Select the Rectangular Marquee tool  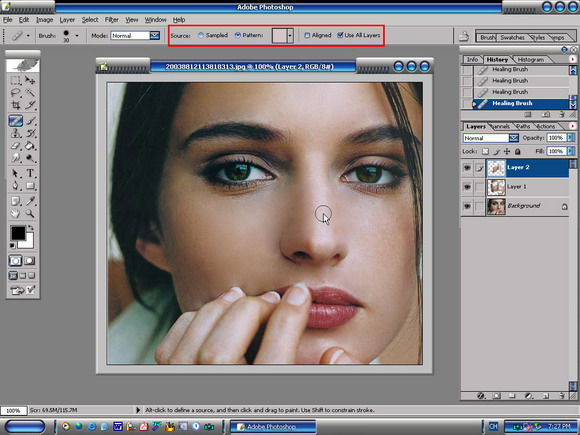(16, 80)
